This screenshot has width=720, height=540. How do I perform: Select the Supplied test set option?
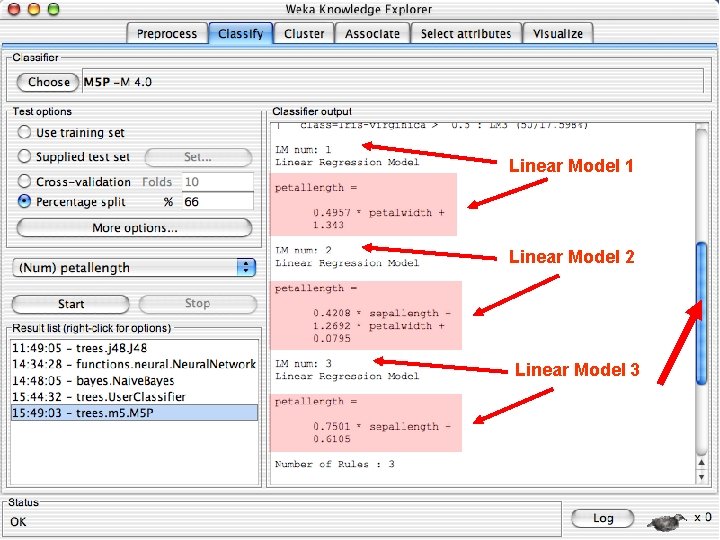24,156
